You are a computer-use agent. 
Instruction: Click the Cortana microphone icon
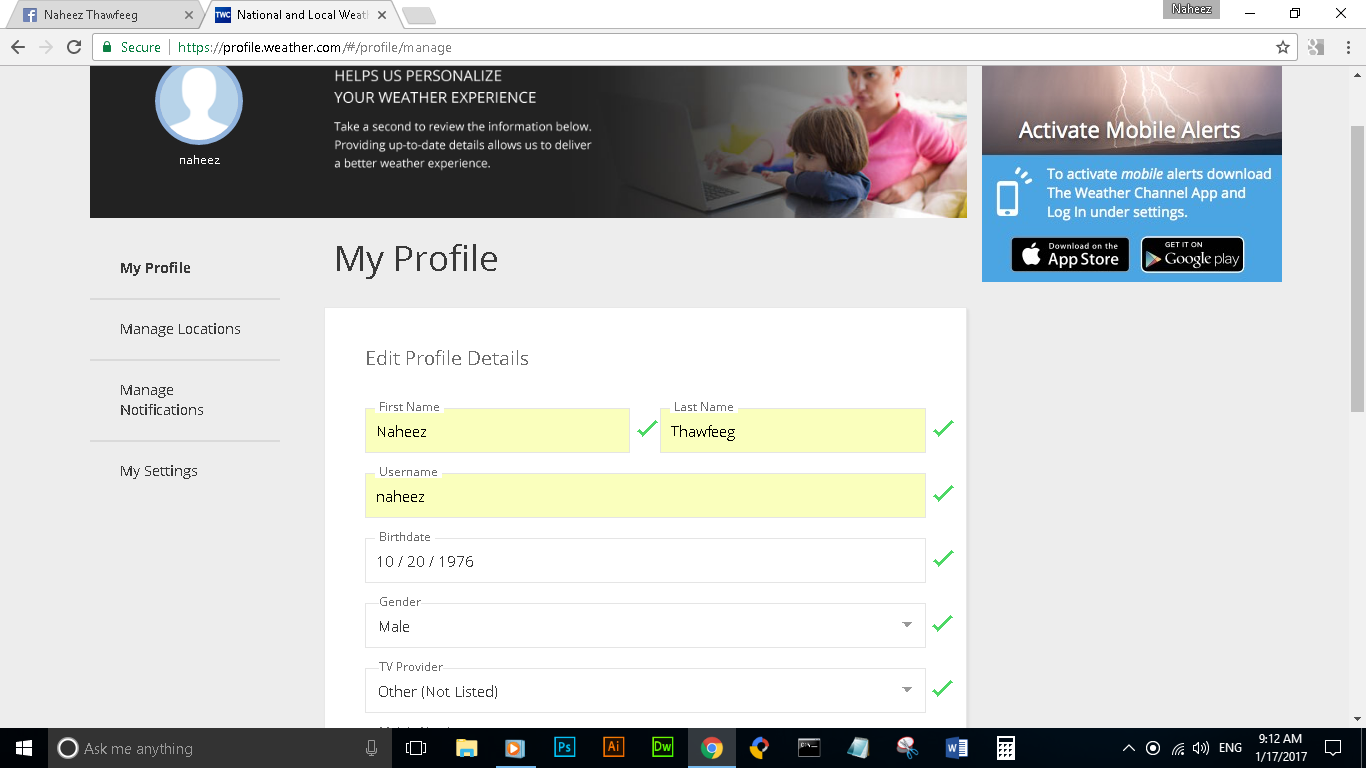[371, 748]
